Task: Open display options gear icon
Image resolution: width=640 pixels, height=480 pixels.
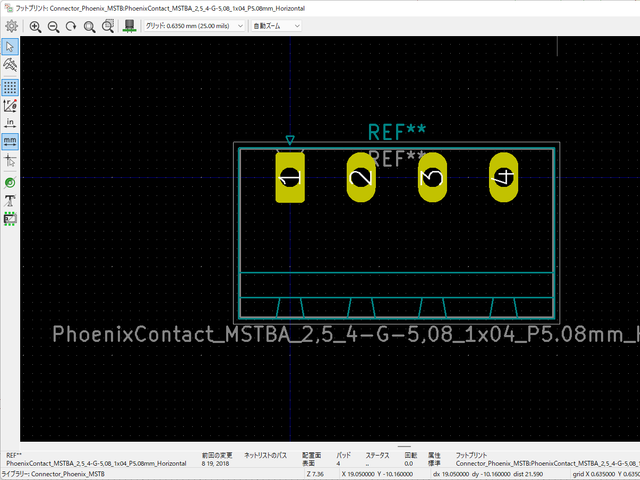Action: click(x=11, y=26)
